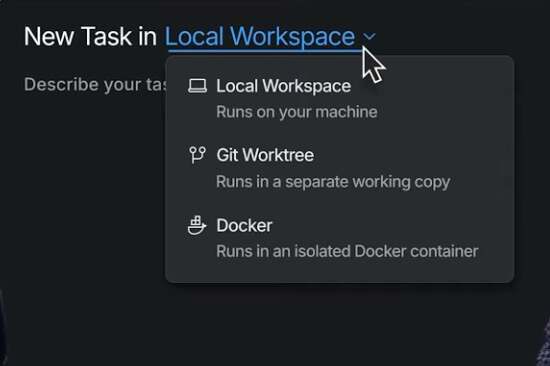
Task: Click 'Runs on your machine' description
Action: pyautogui.click(x=297, y=112)
